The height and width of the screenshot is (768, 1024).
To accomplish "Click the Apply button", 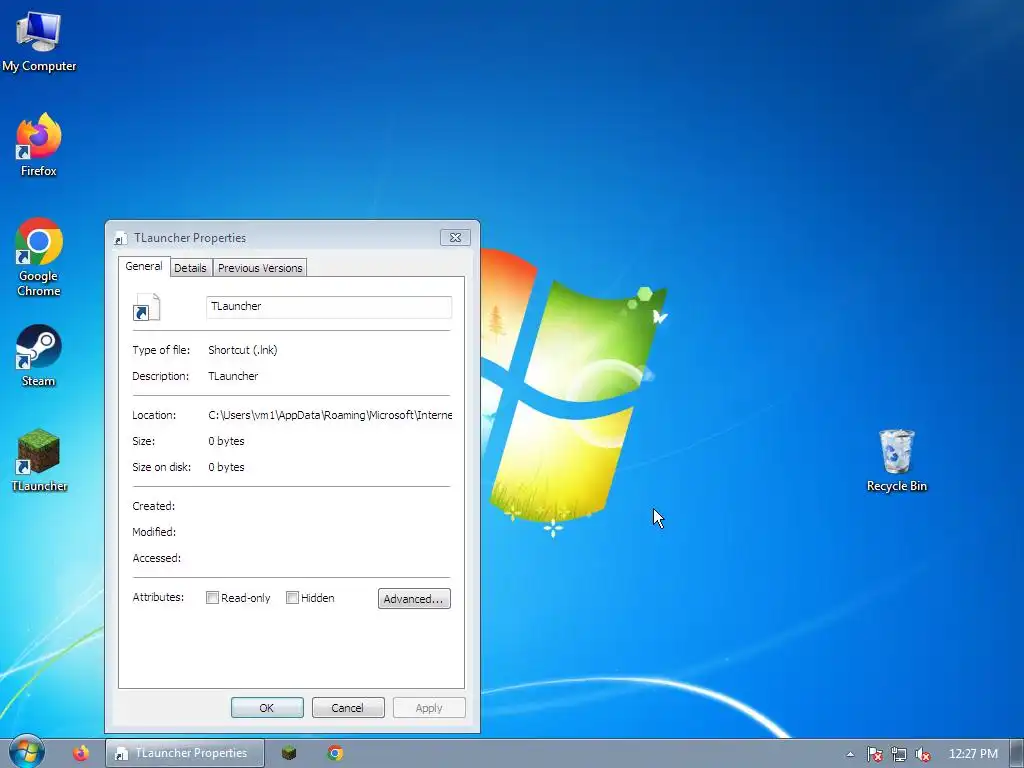I will point(429,707).
